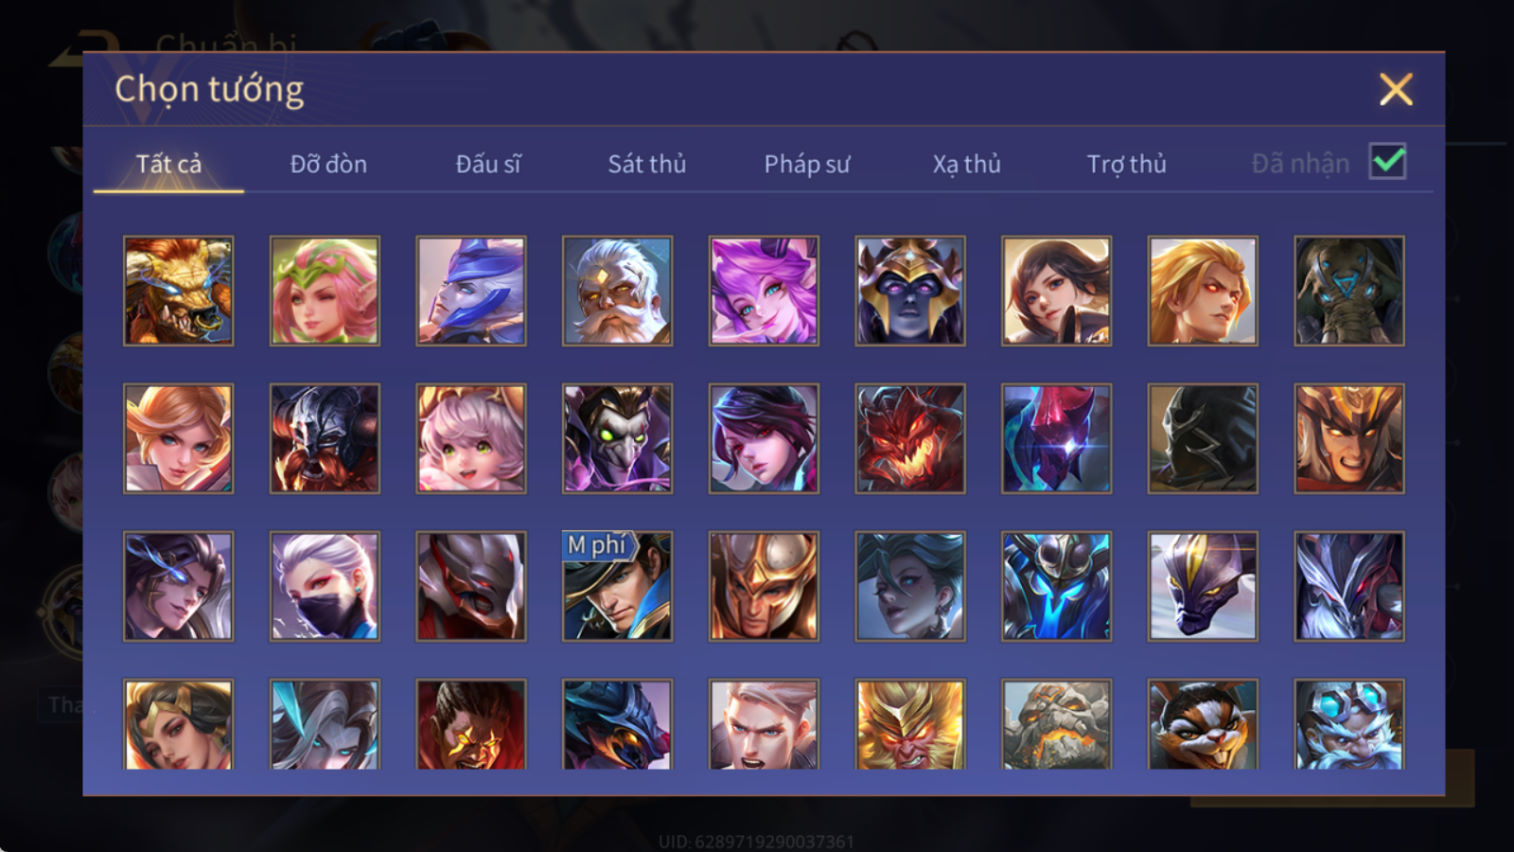Open the Đấu sĩ tab
1514x852 pixels.
488,164
